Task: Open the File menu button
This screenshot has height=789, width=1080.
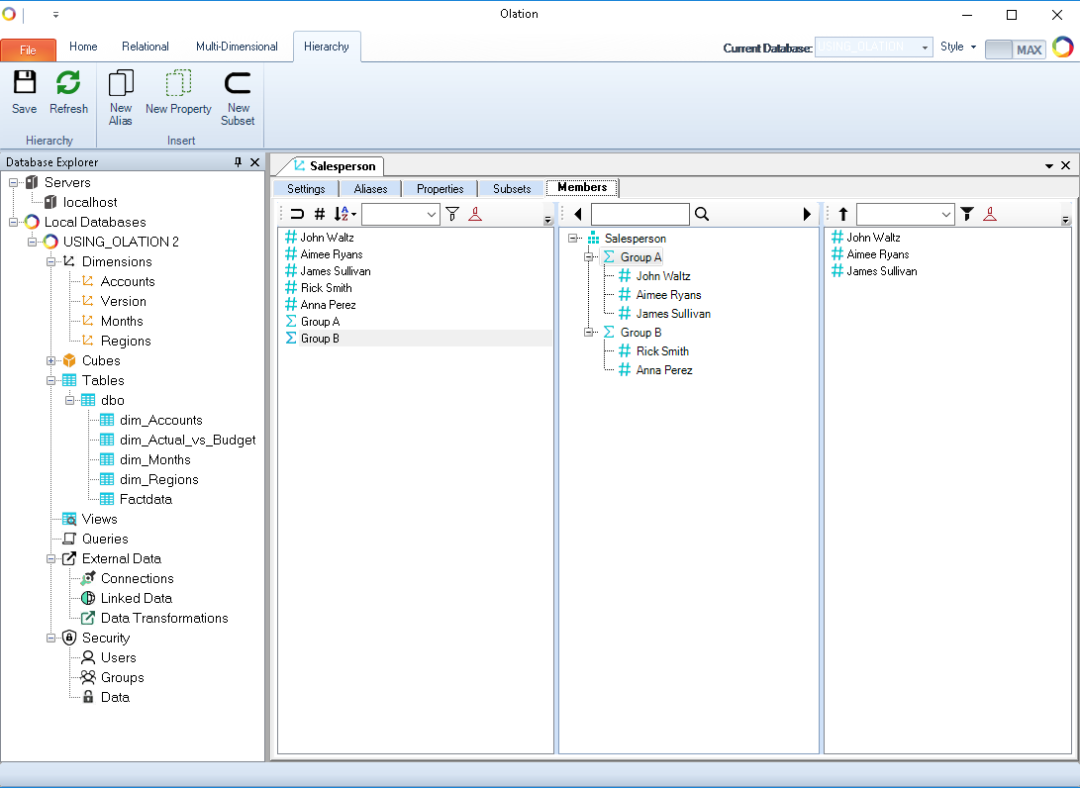Action: [28, 49]
